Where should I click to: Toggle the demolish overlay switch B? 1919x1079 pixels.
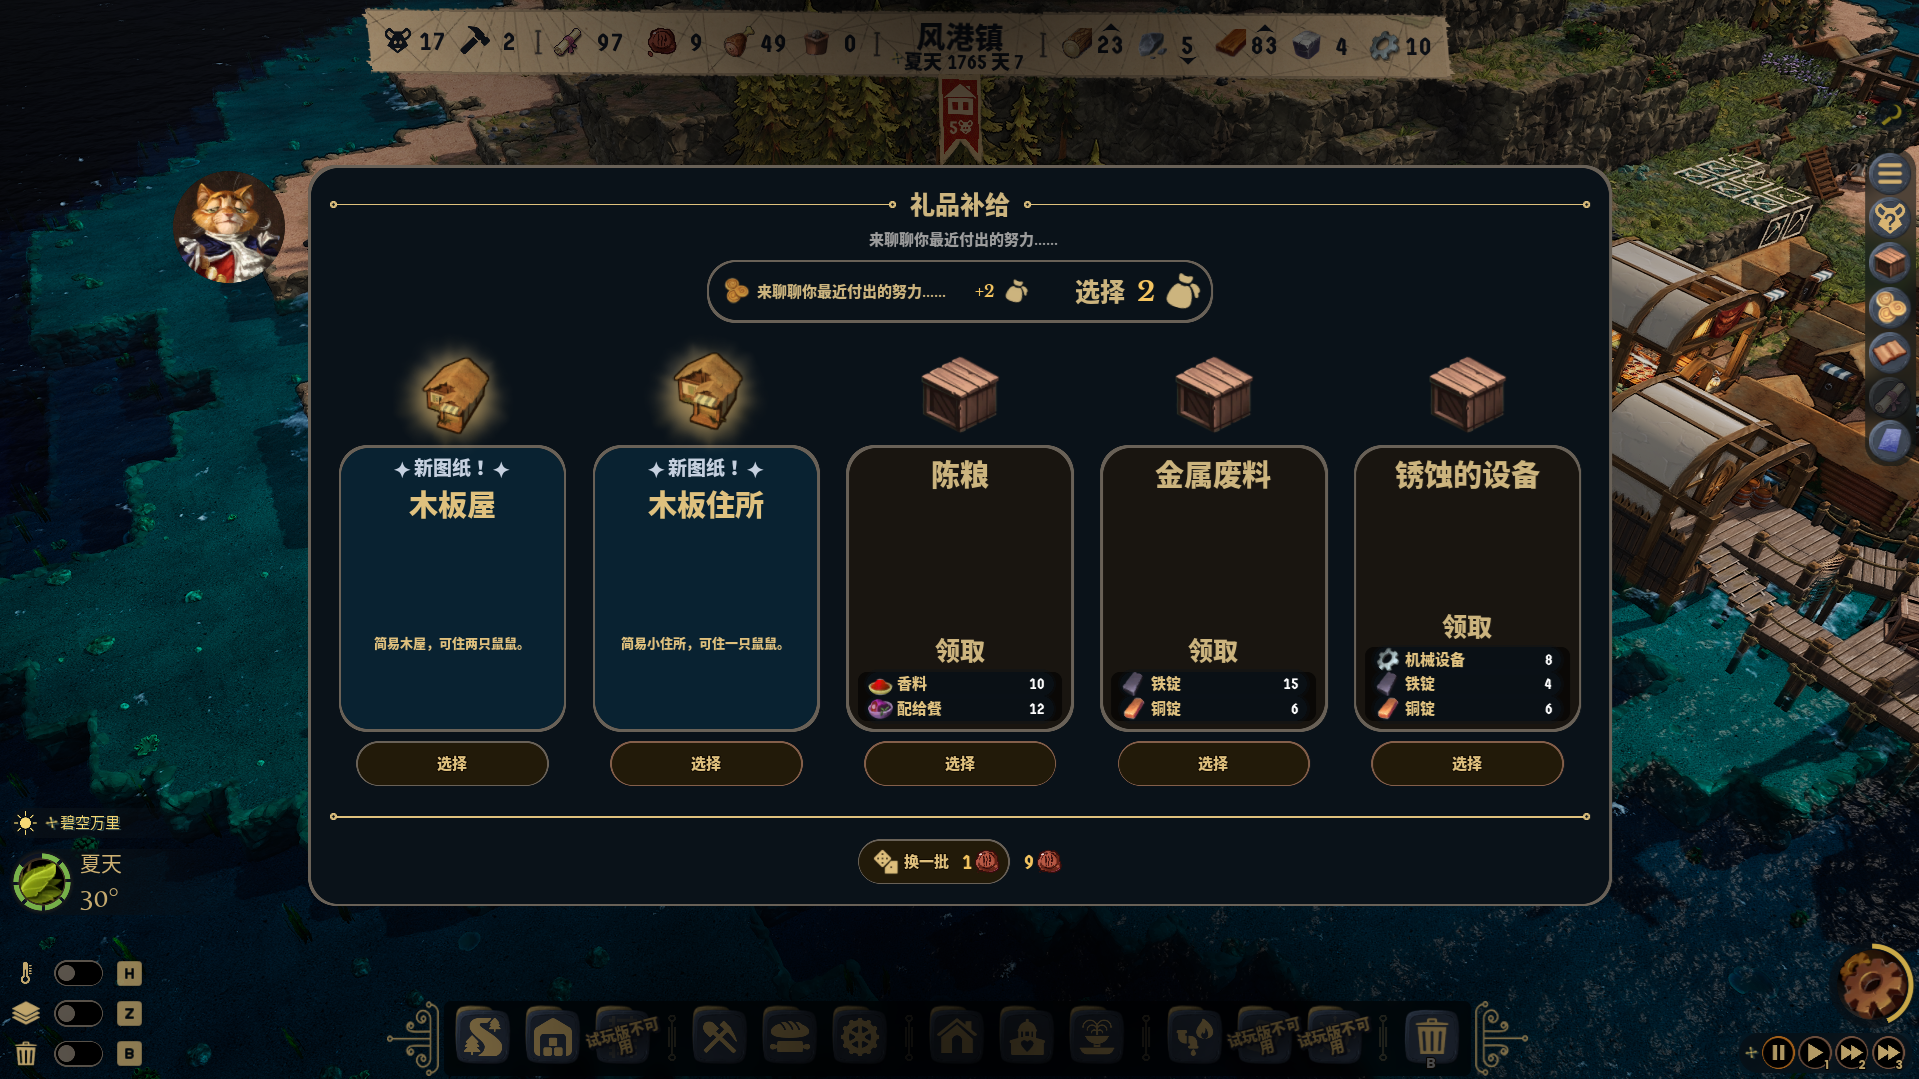[78, 1053]
